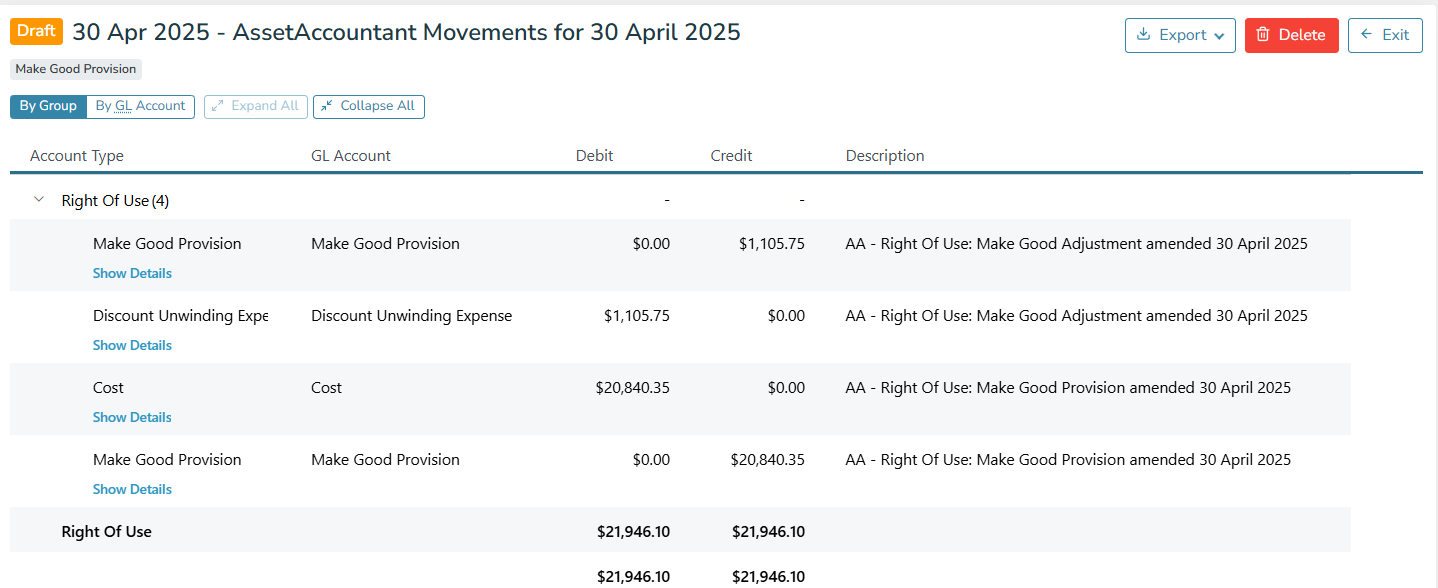Show Details for the Cost row

tap(132, 417)
